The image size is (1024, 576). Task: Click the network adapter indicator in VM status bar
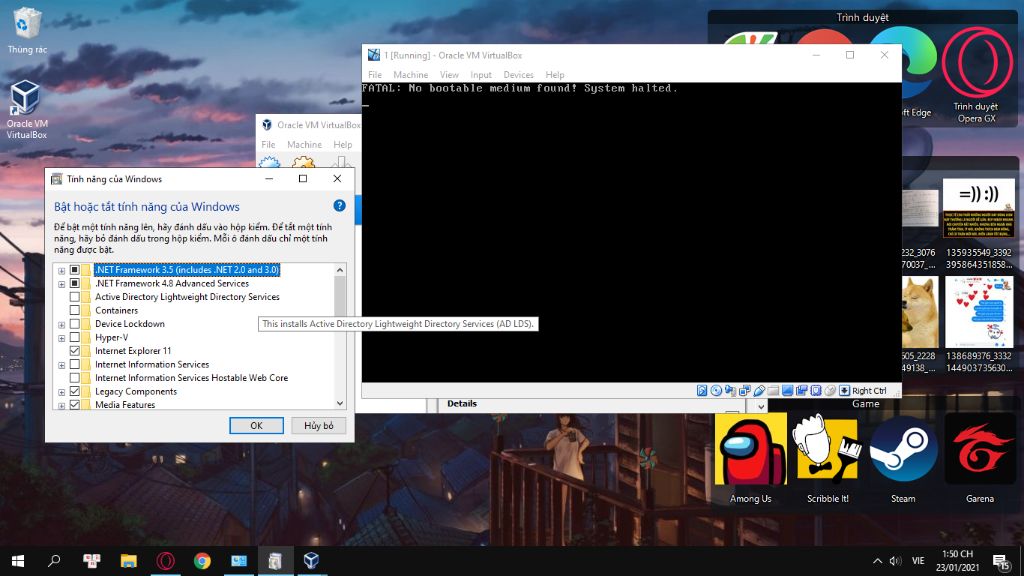745,391
